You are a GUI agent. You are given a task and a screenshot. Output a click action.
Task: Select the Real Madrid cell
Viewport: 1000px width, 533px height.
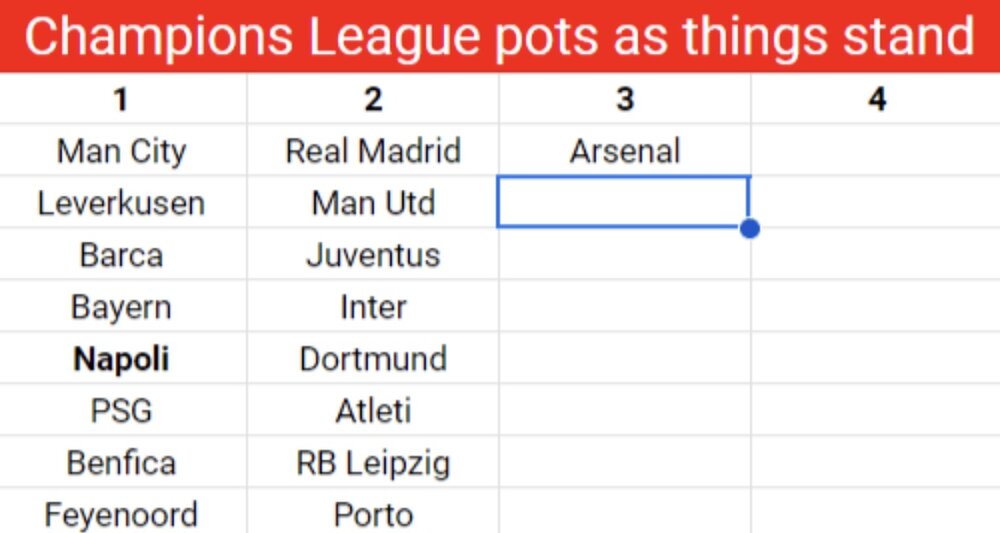373,151
